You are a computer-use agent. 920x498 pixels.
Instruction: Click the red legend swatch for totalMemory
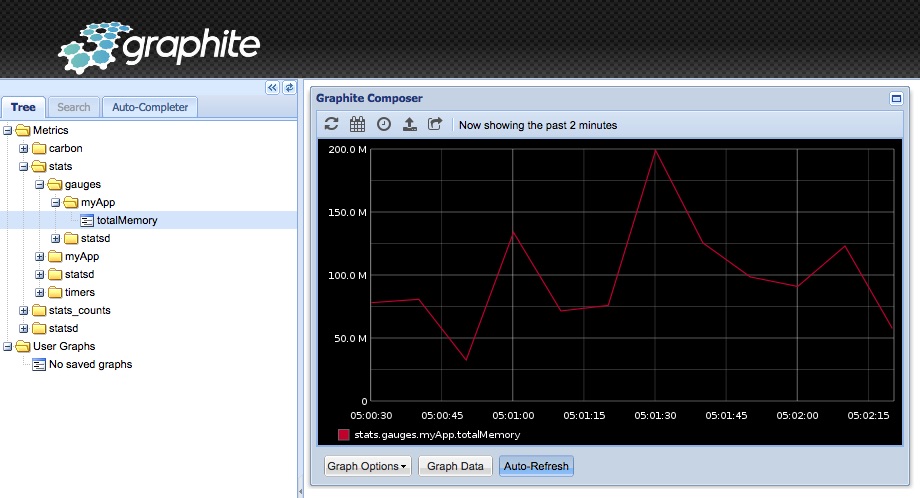tap(344, 435)
